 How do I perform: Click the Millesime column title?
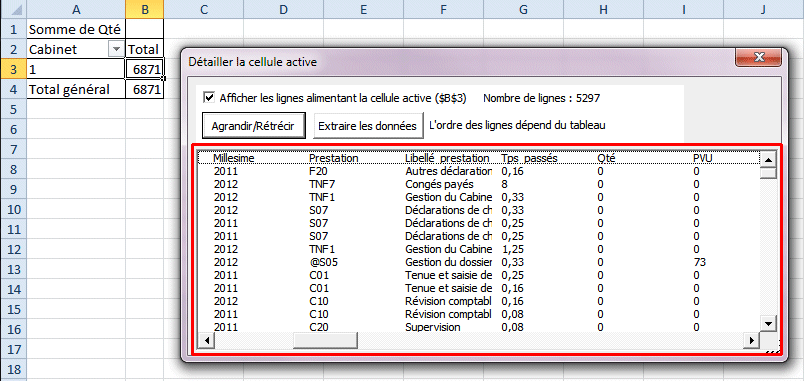tap(234, 158)
